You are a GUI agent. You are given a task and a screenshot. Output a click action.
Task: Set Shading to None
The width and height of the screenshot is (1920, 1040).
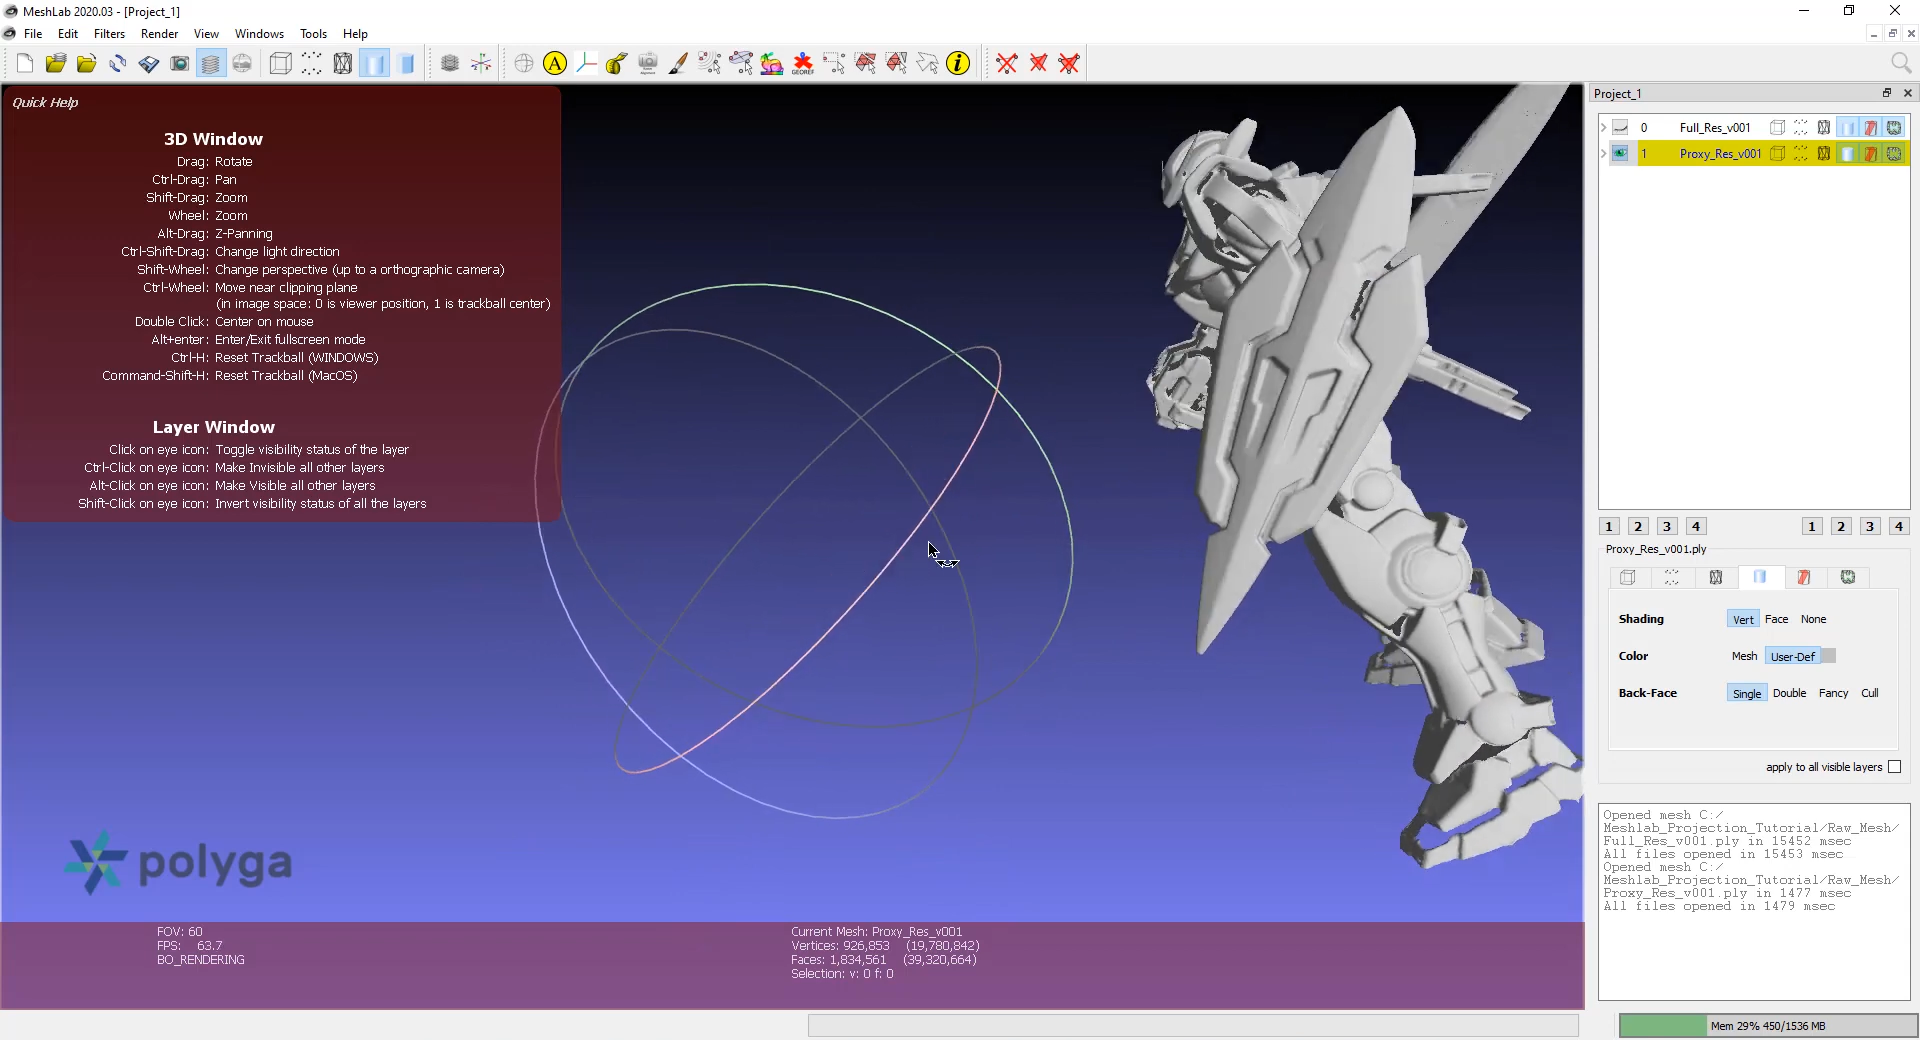[1813, 619]
